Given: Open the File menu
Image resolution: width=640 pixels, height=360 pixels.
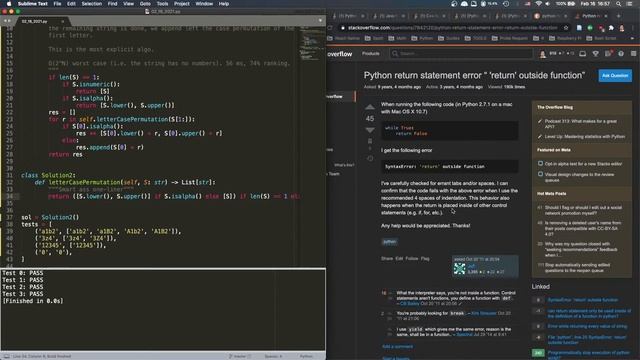Looking at the screenshot, I should pos(57,4).
